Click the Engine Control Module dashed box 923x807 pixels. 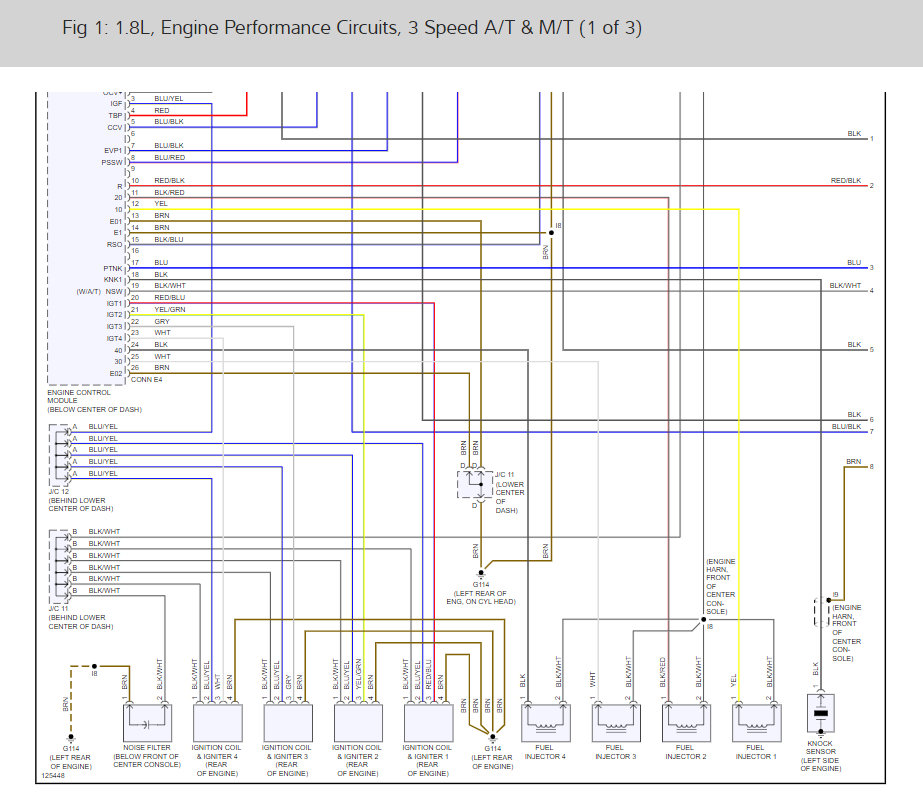point(87,238)
